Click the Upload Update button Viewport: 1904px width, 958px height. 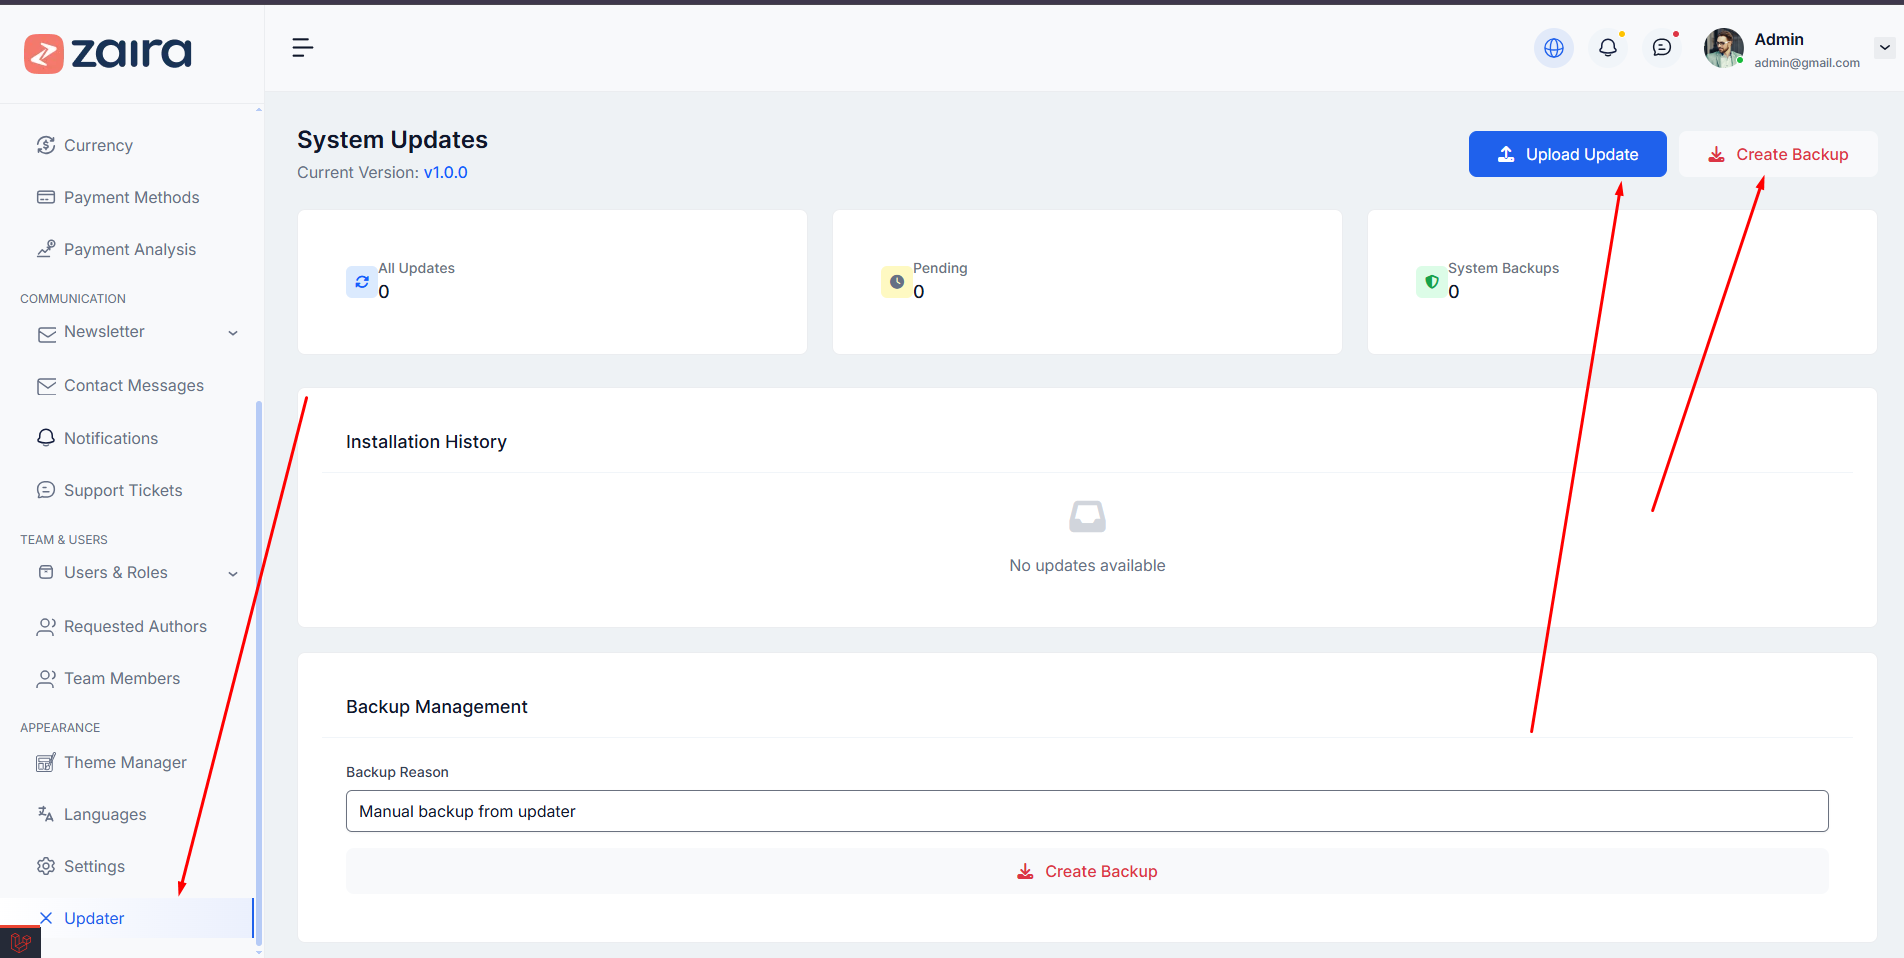1567,154
